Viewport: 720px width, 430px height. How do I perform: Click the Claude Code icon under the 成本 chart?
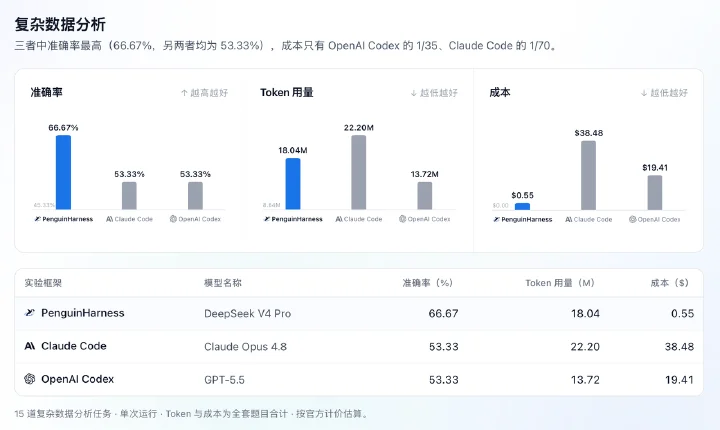568,220
